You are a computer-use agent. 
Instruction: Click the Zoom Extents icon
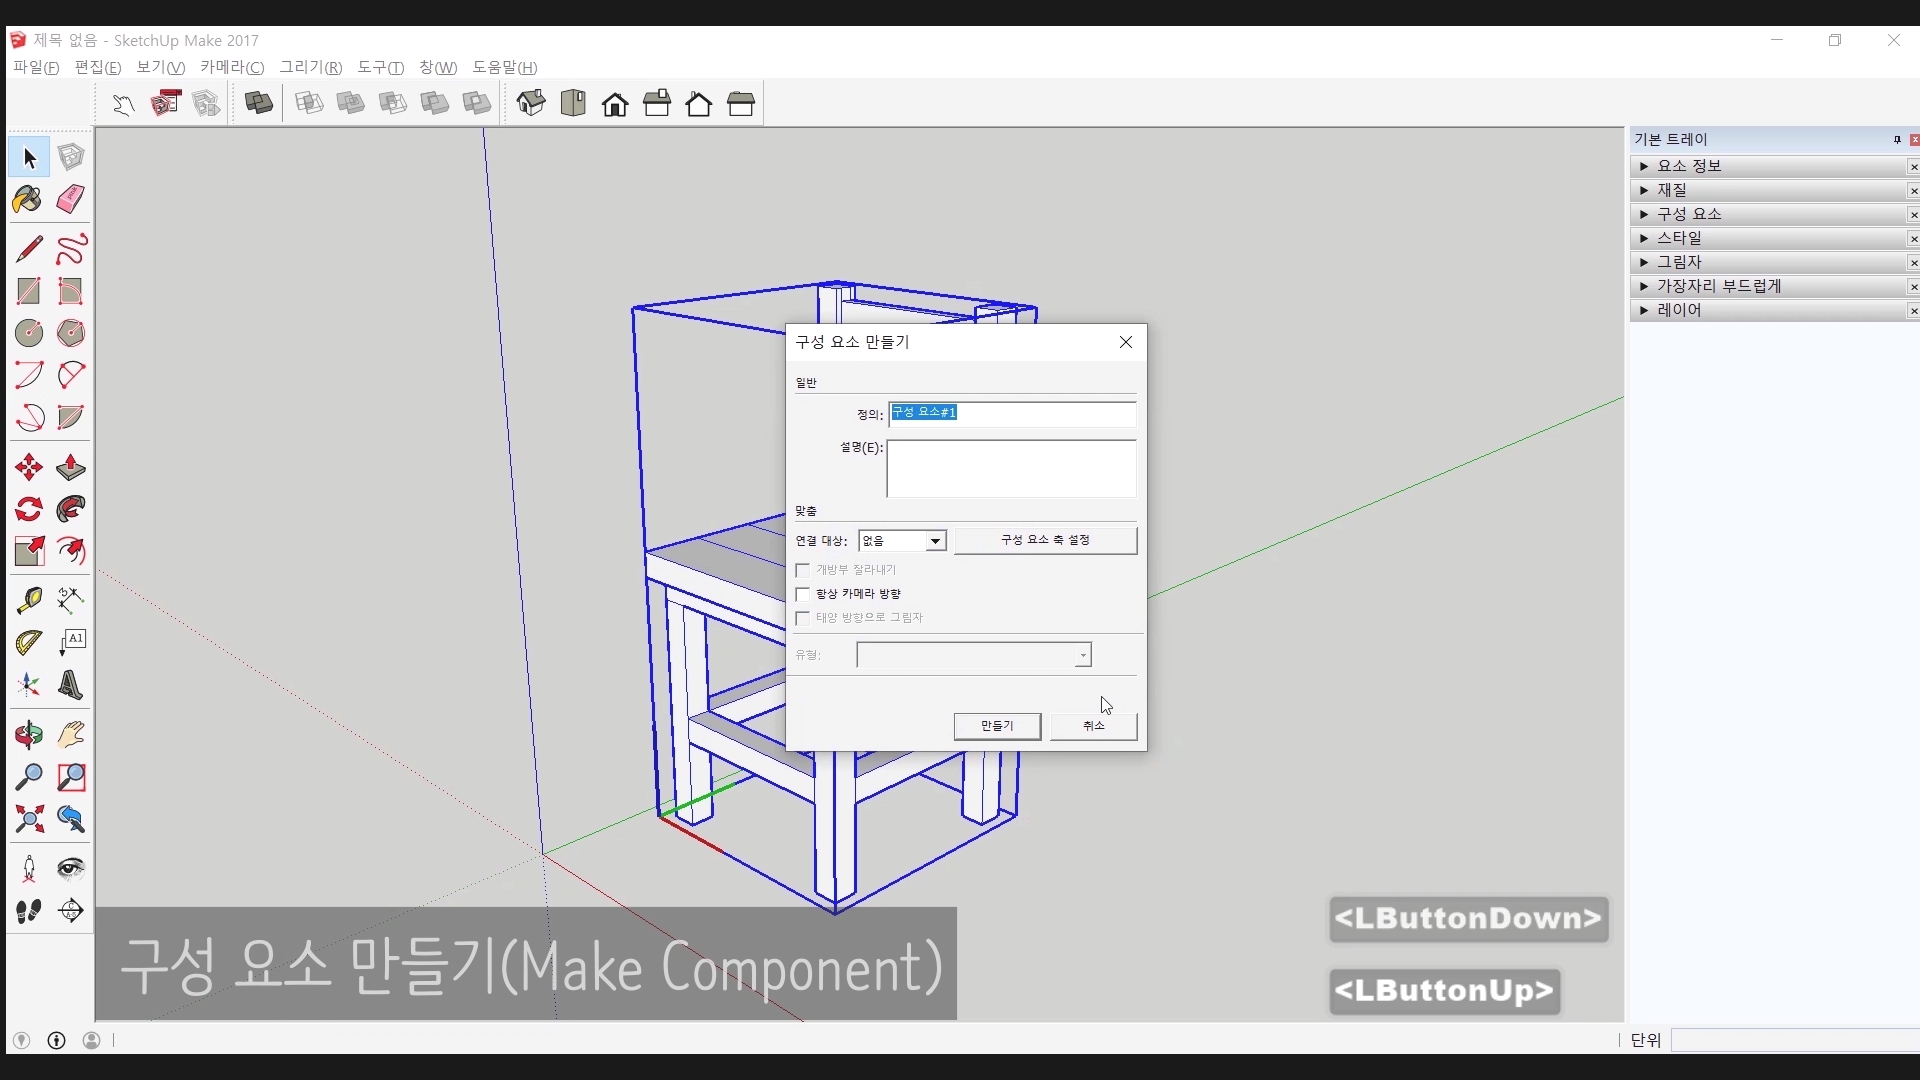[x=28, y=820]
